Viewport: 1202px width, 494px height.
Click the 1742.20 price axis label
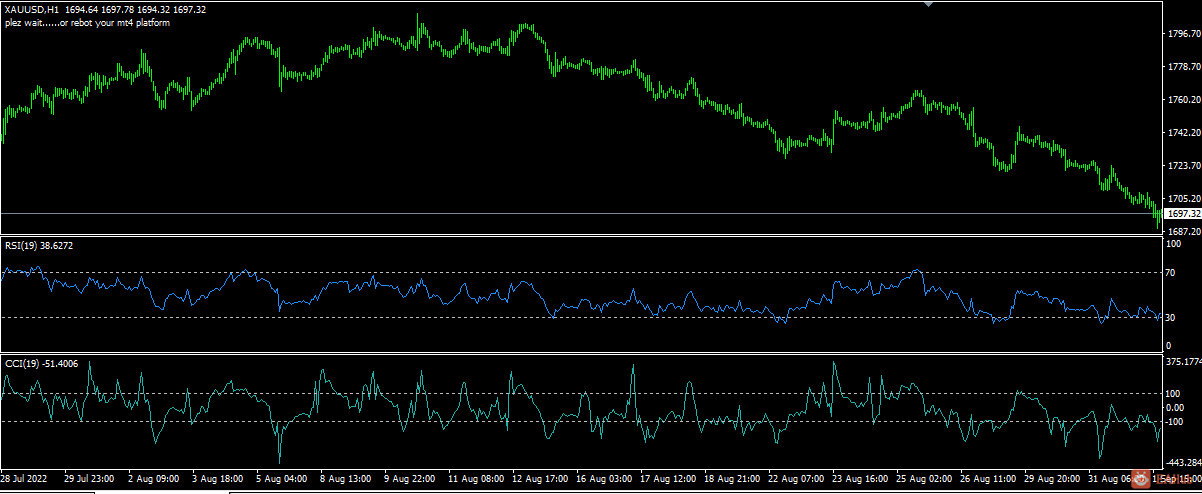point(1183,133)
